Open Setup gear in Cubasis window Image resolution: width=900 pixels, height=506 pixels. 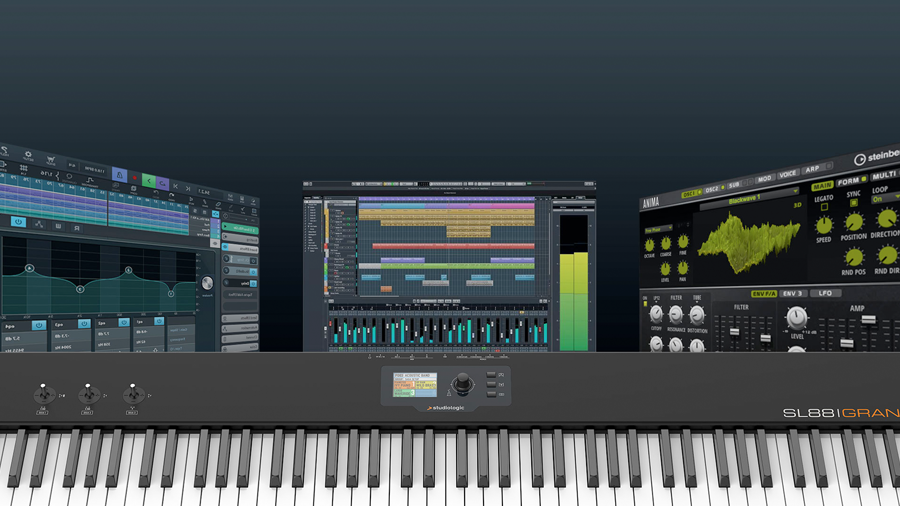pos(28,154)
